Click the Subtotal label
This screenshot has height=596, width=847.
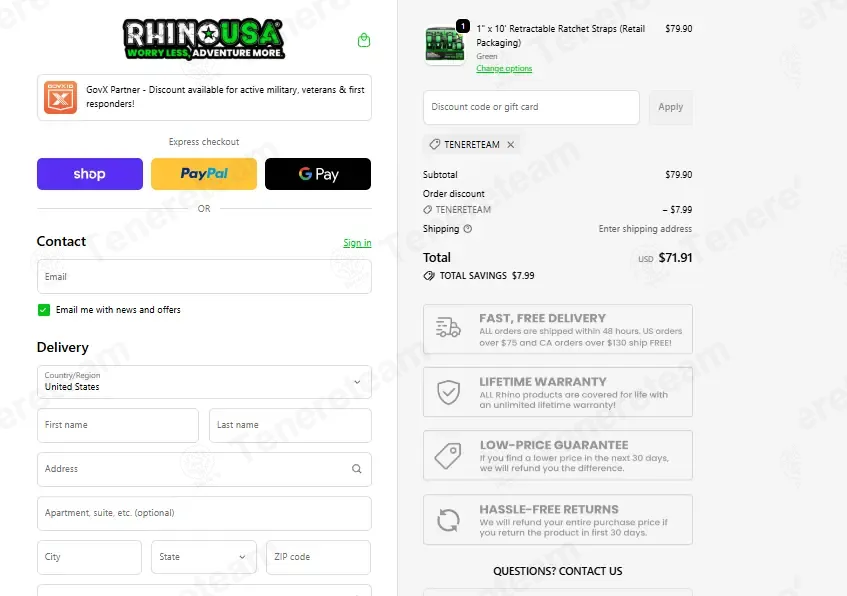pos(440,175)
